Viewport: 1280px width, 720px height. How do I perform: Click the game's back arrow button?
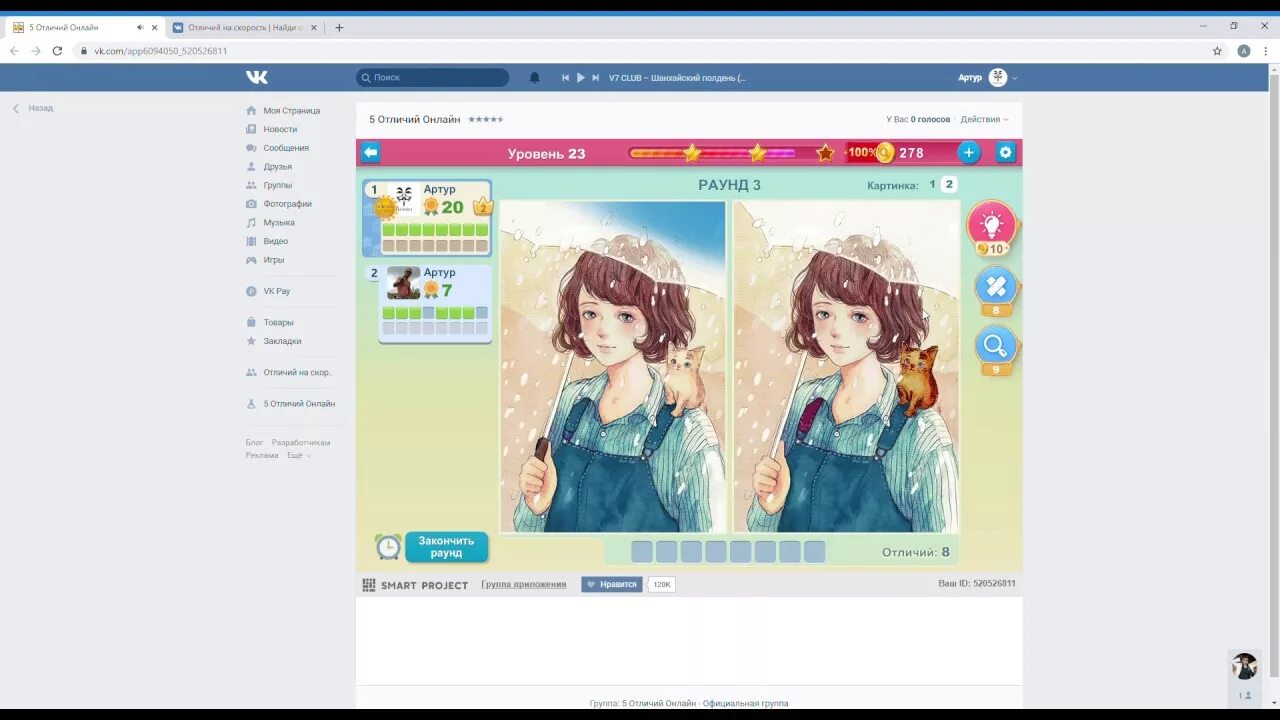click(x=371, y=152)
